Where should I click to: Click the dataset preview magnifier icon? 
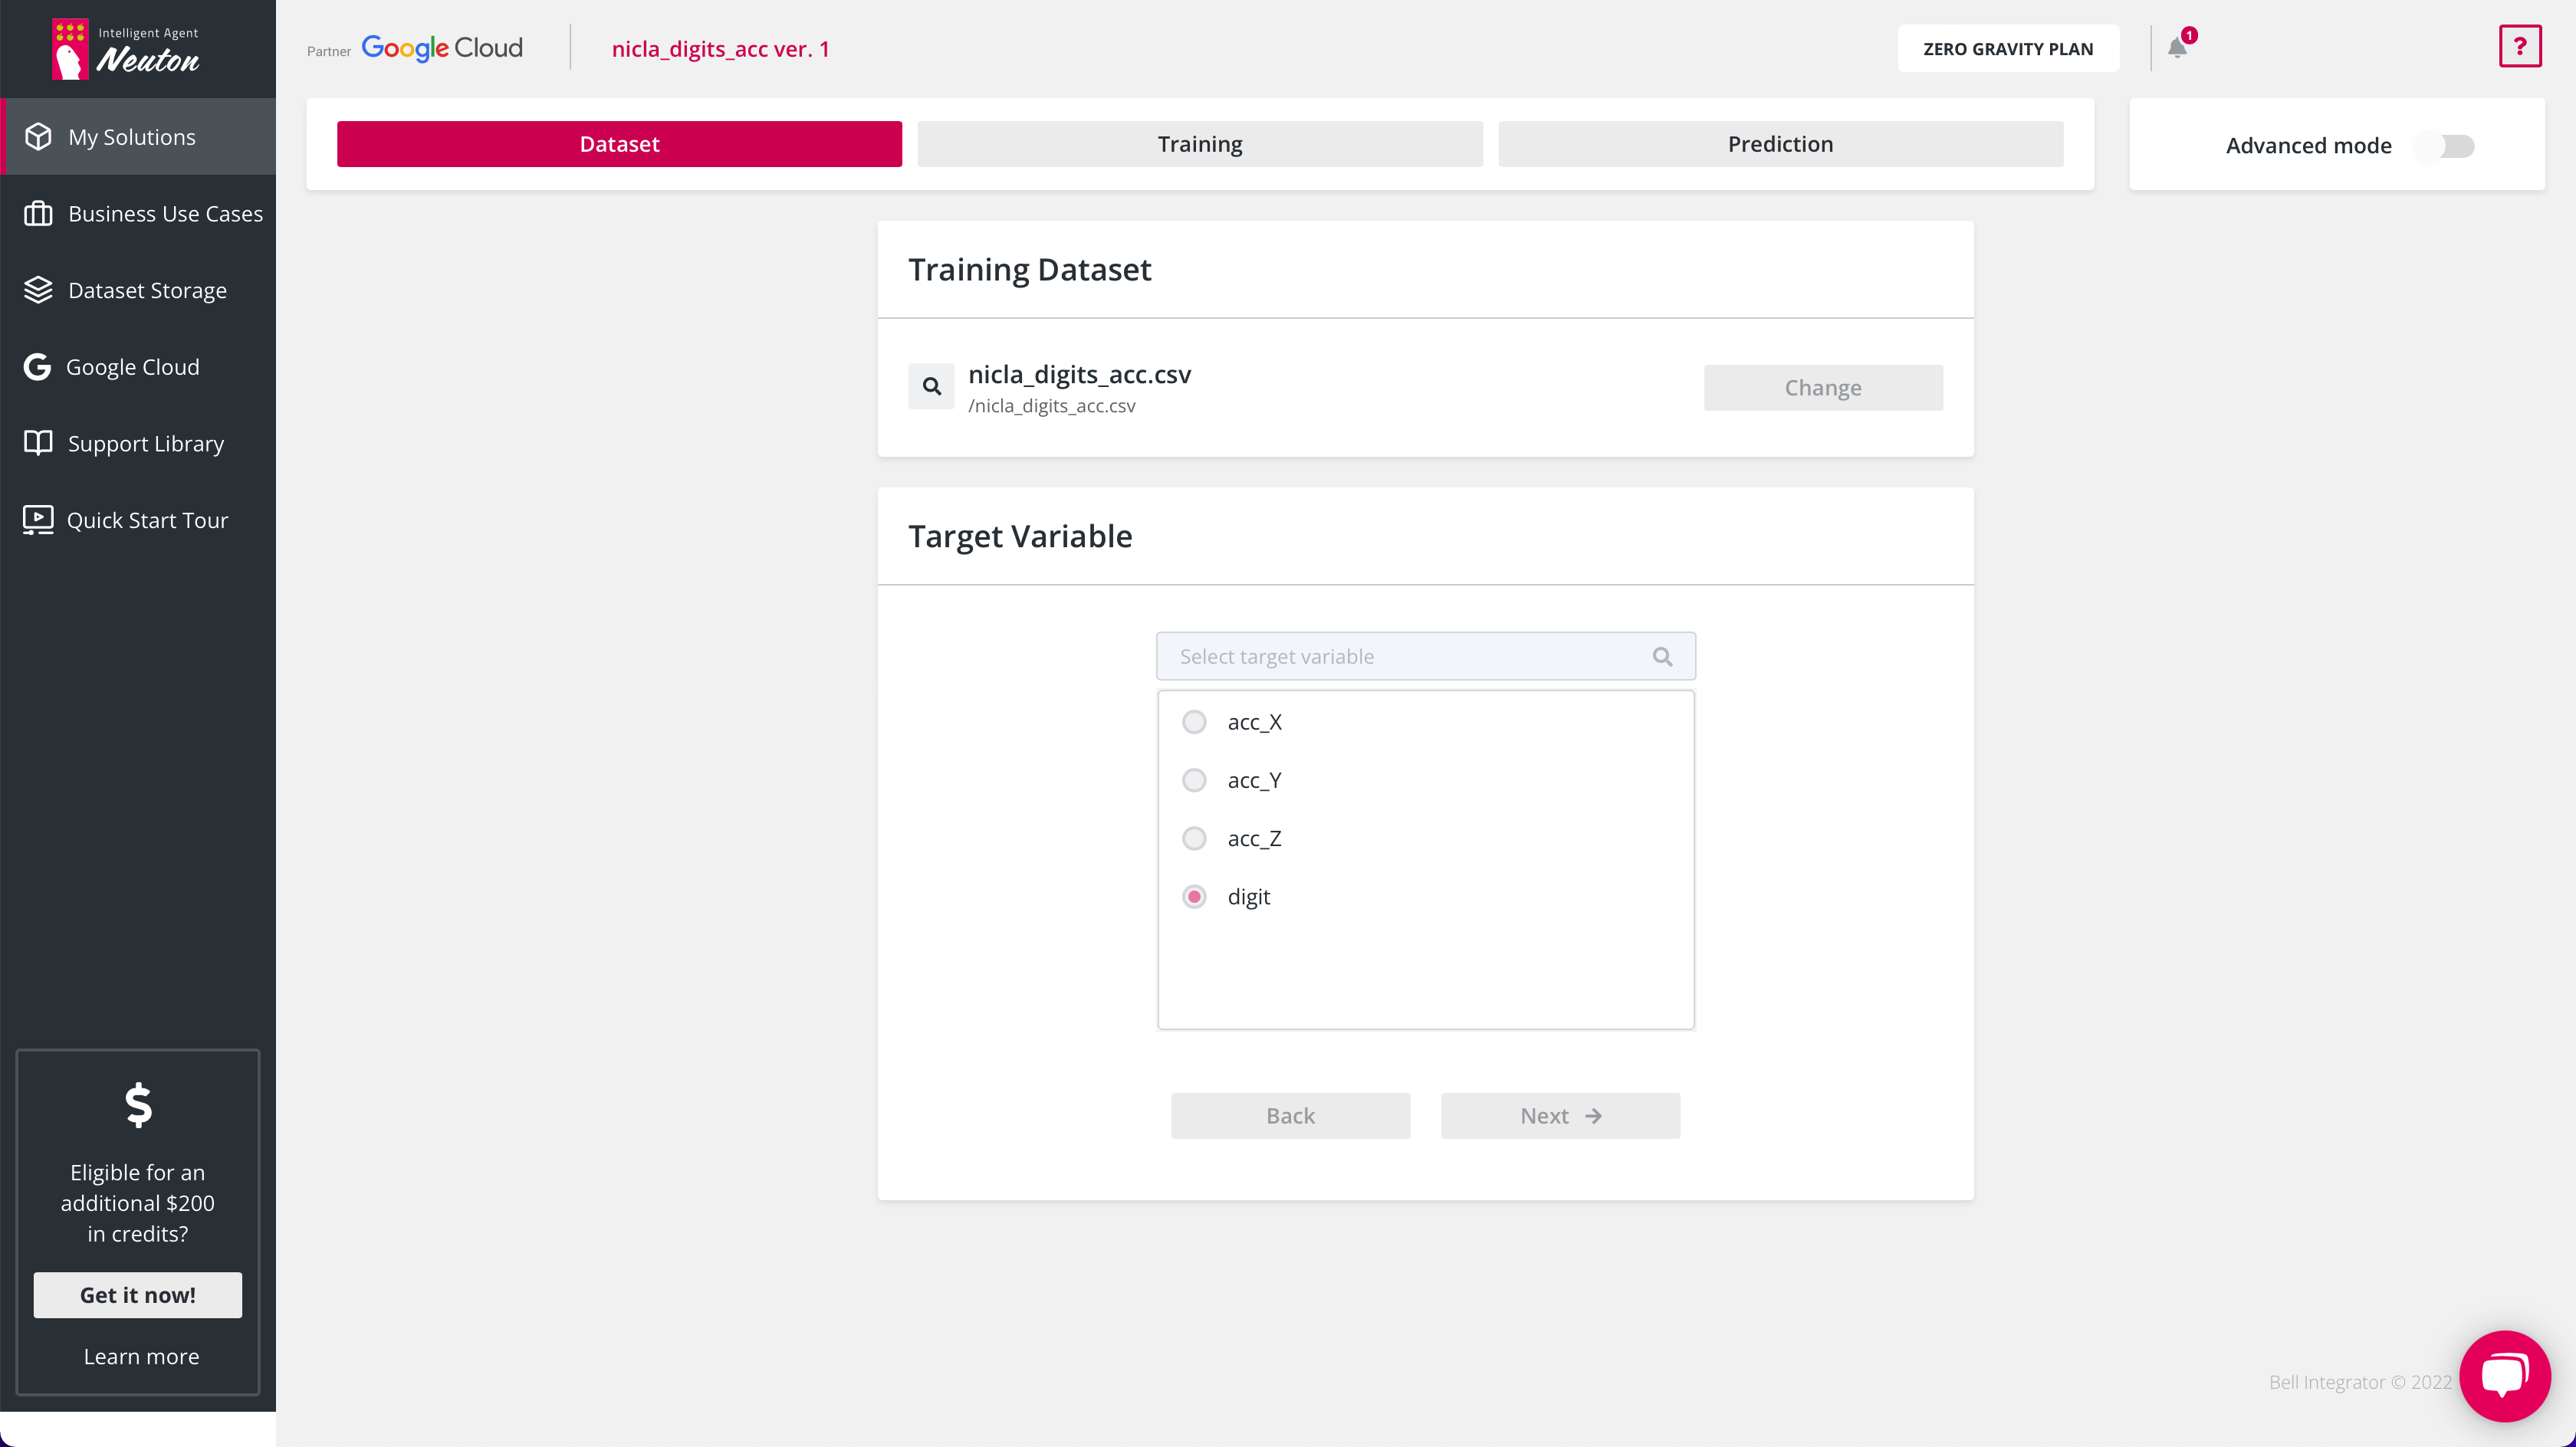point(931,386)
